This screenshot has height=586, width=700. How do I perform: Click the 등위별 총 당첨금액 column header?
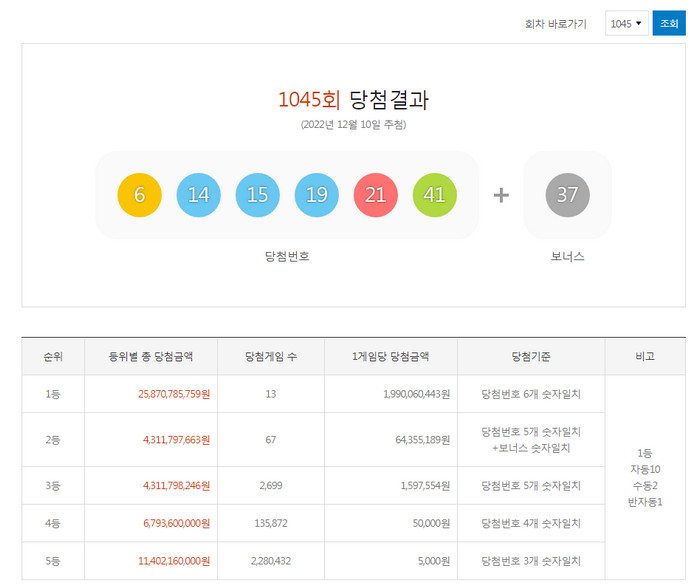point(151,356)
